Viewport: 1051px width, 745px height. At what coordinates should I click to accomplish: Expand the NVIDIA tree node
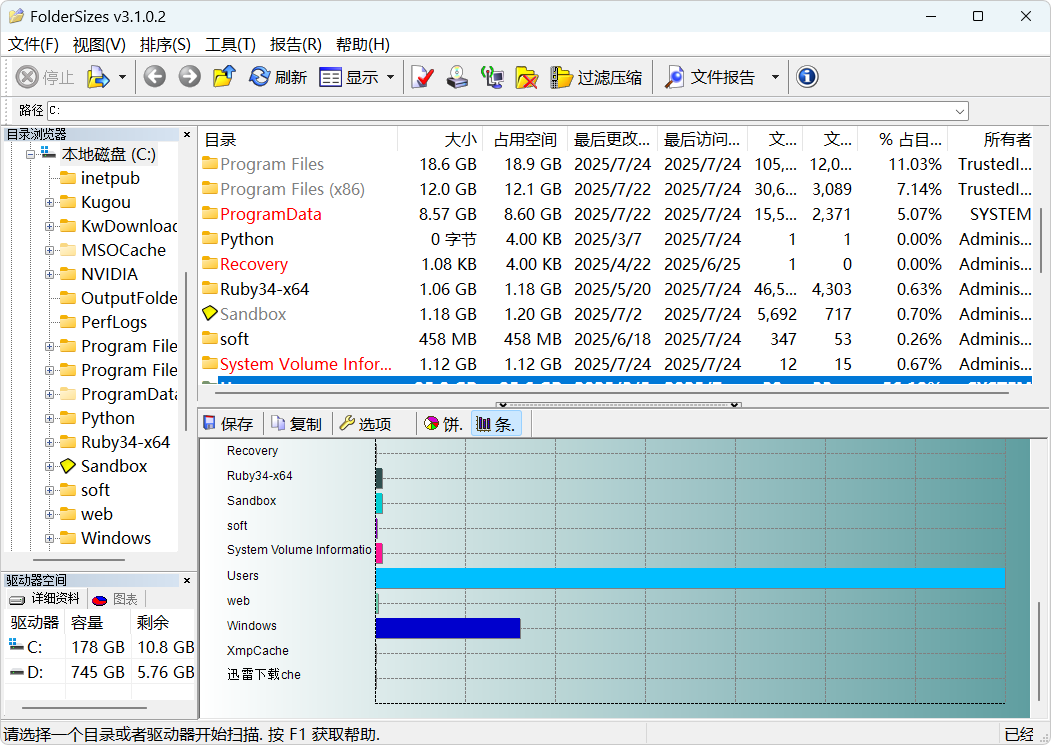(x=50, y=275)
